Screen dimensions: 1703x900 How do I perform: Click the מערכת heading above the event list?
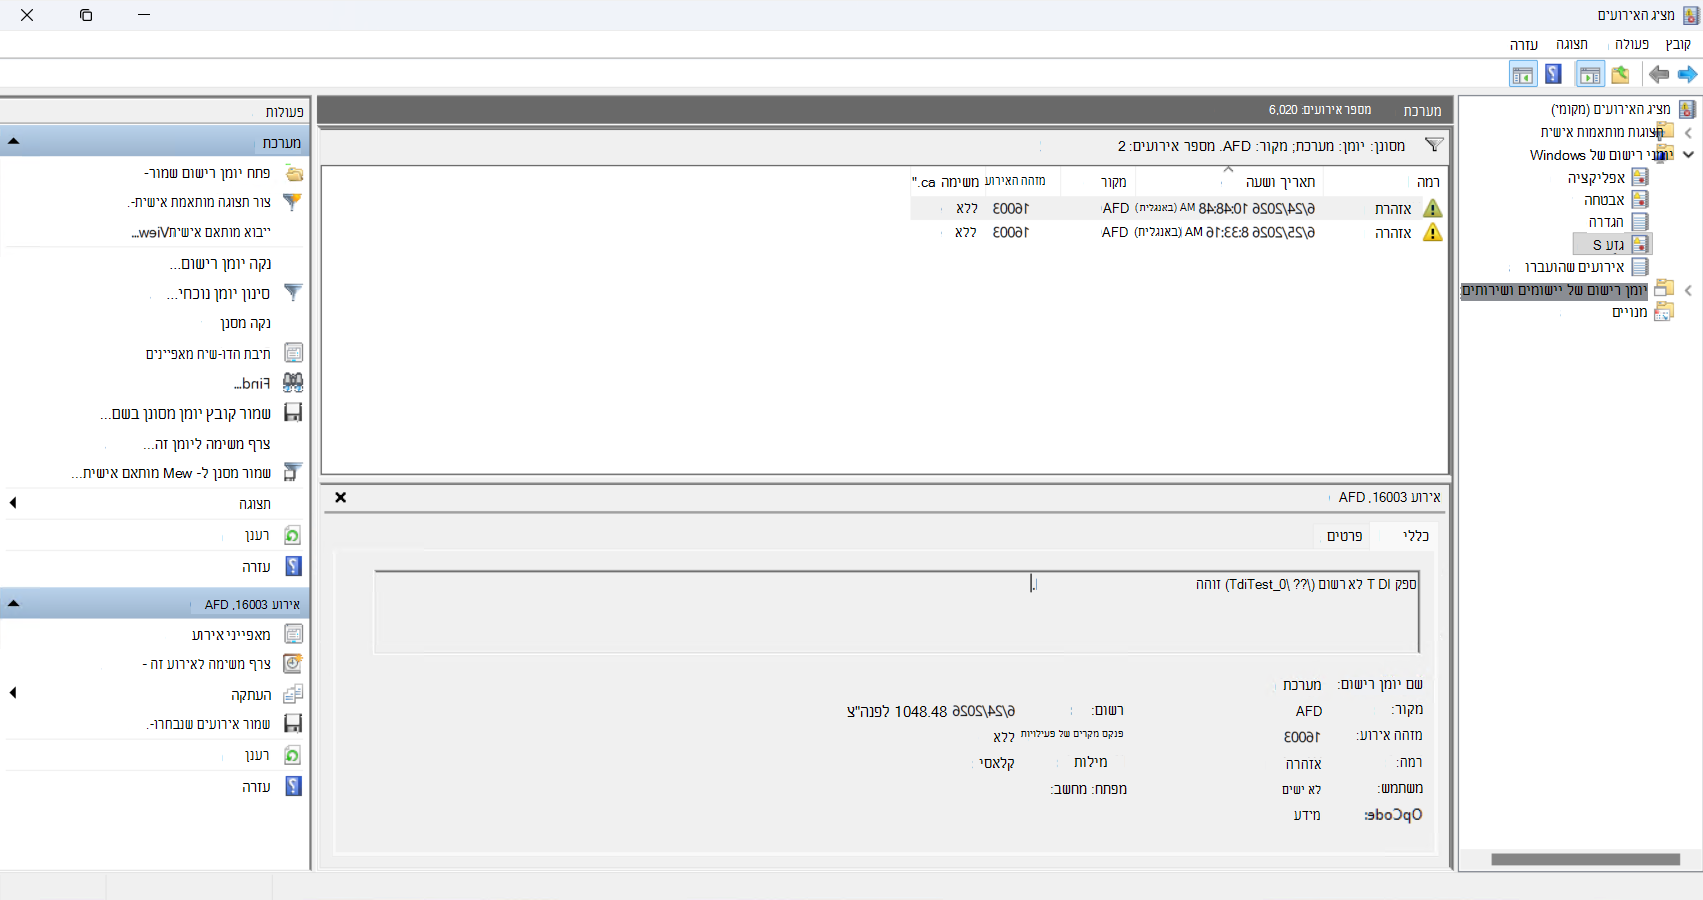pos(1422,110)
